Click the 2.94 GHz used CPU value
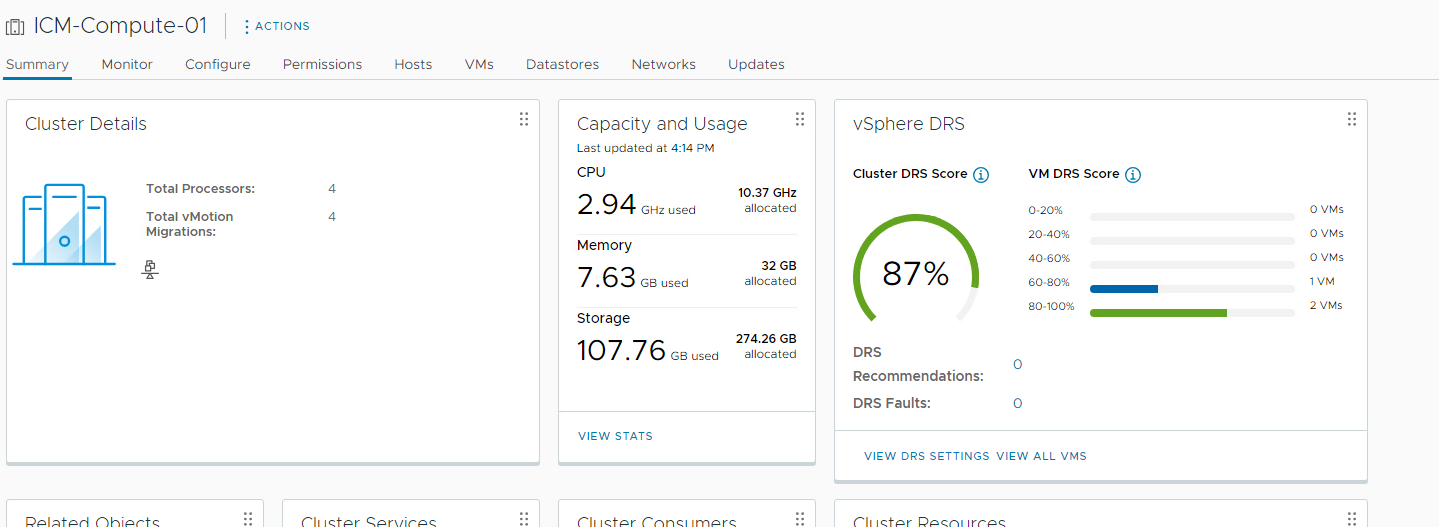Viewport: 1439px width, 527px height. pos(636,205)
